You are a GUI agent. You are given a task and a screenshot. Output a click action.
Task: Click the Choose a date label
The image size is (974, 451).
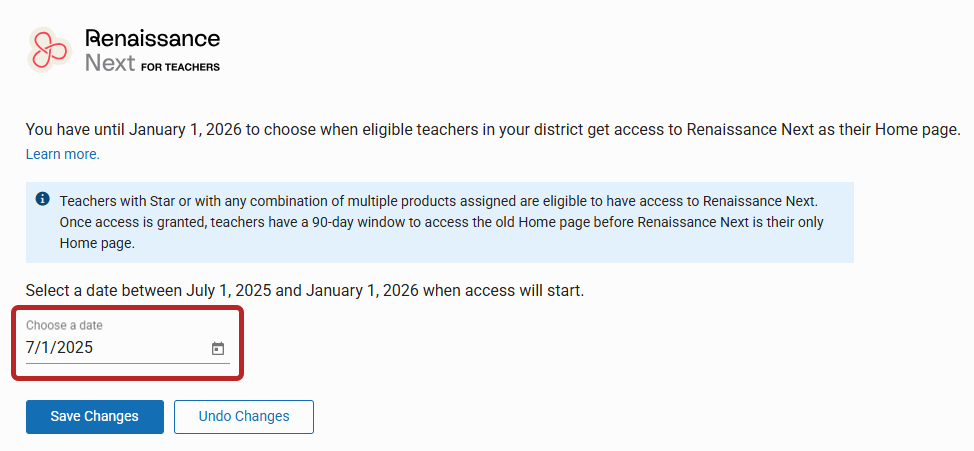(x=64, y=326)
